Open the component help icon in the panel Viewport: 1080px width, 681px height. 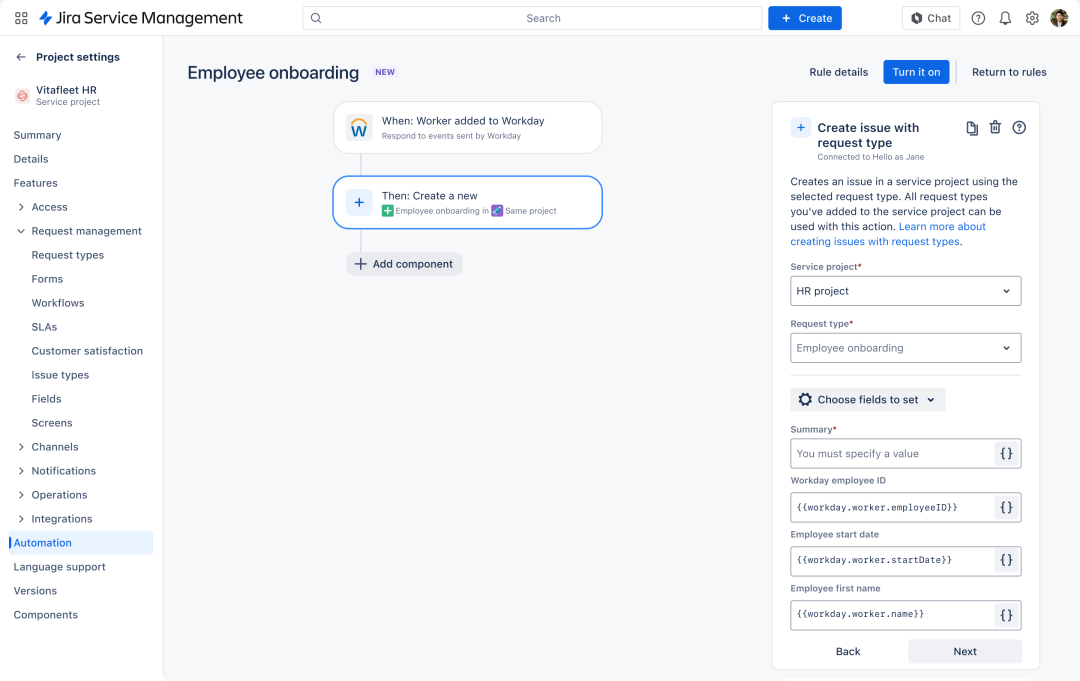click(x=1019, y=127)
